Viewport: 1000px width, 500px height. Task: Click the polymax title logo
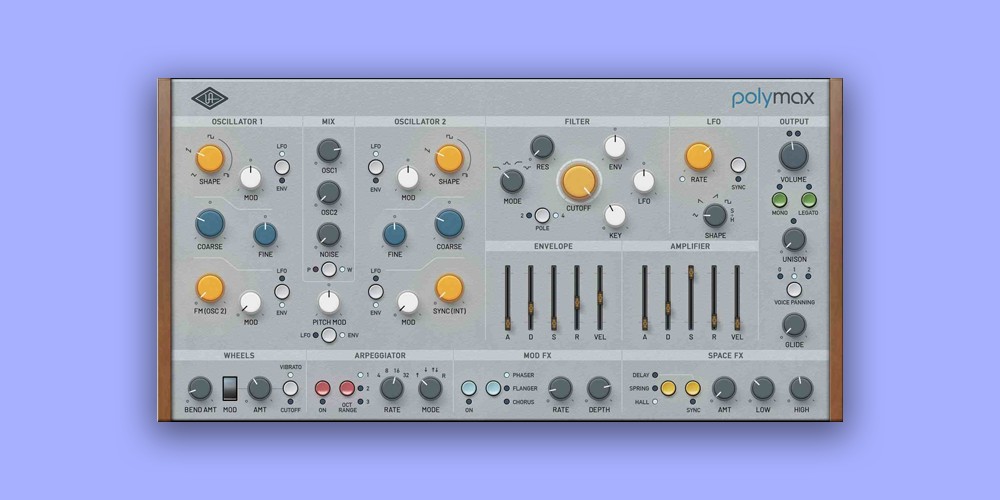tap(773, 98)
